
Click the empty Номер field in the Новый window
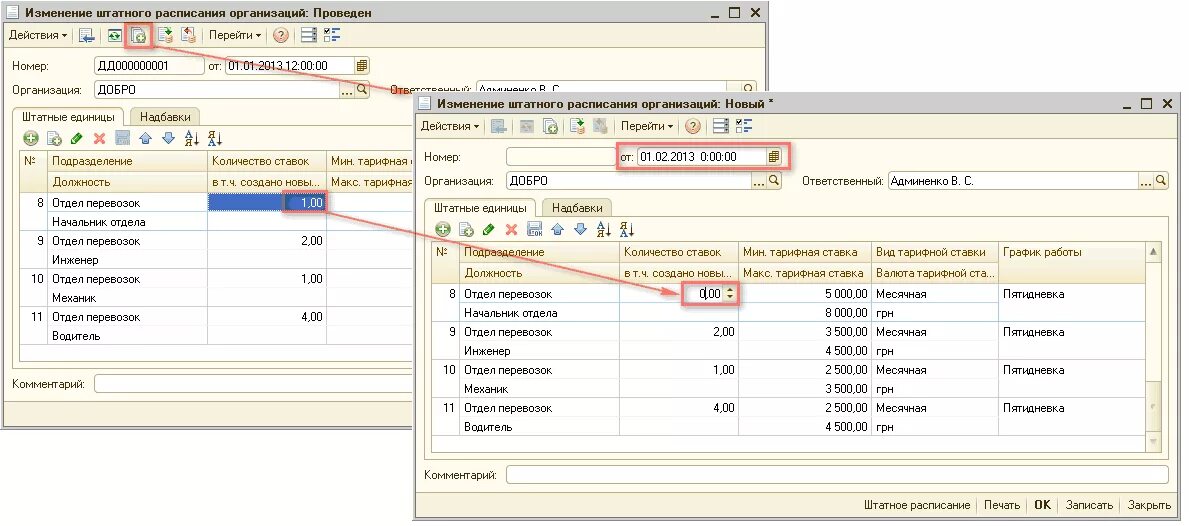560,157
